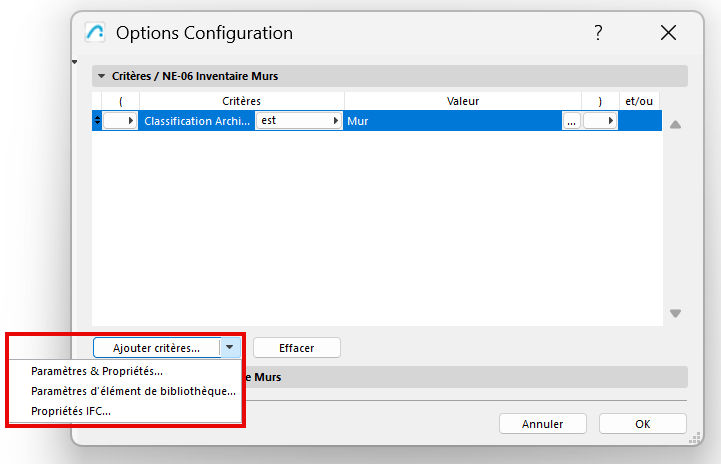Click the Effacer button
The width and height of the screenshot is (721, 464).
coord(296,348)
